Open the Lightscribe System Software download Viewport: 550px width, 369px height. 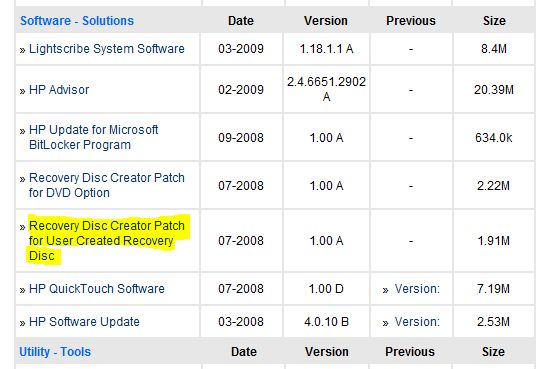tap(107, 49)
